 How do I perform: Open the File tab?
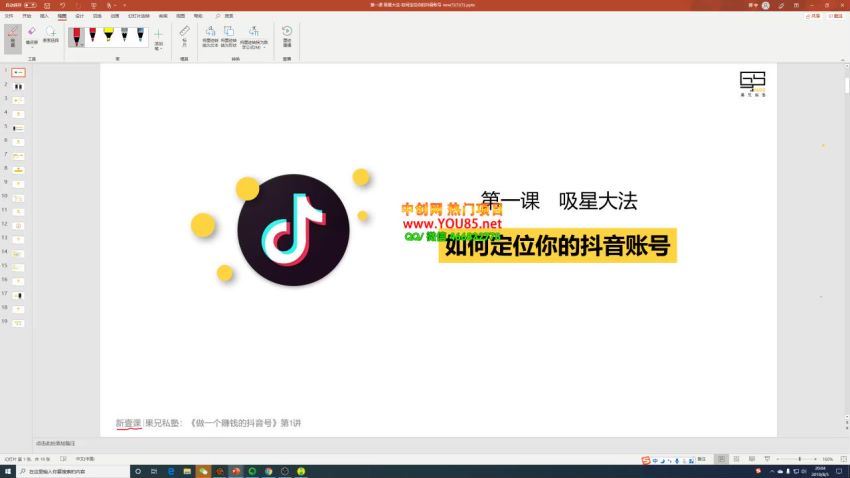pyautogui.click(x=9, y=16)
